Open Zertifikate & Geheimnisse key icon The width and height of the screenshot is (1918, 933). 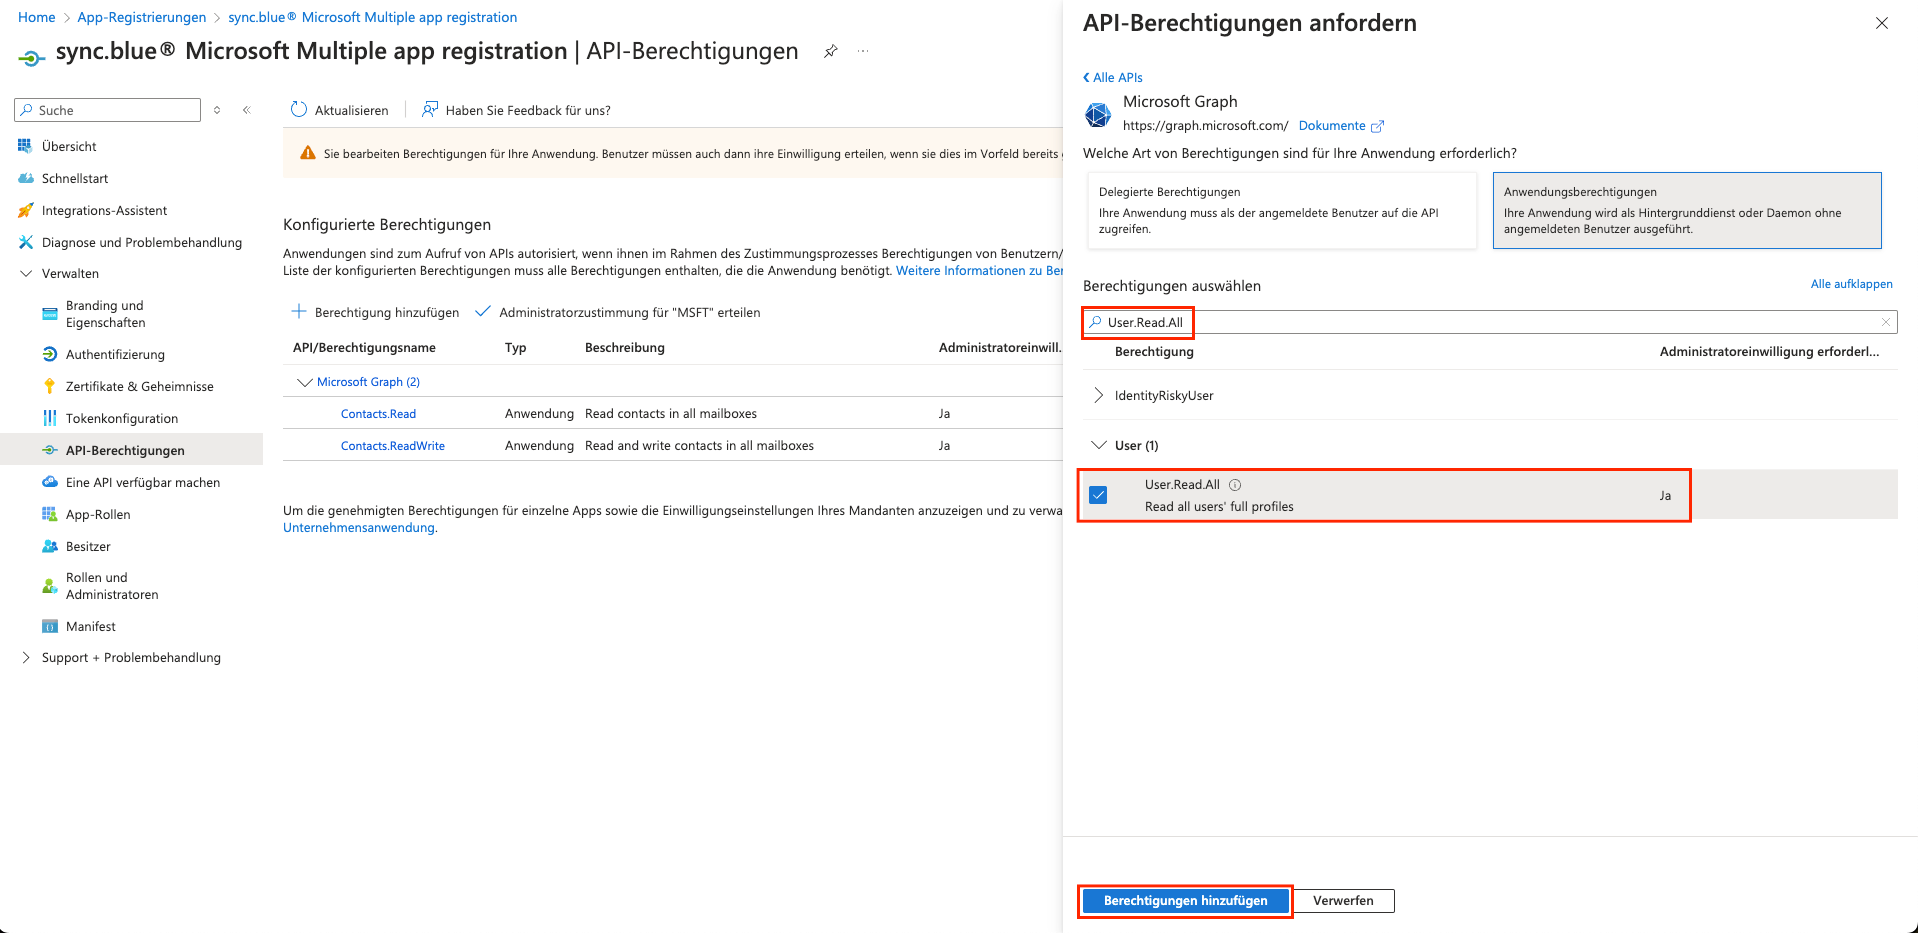[x=50, y=387]
